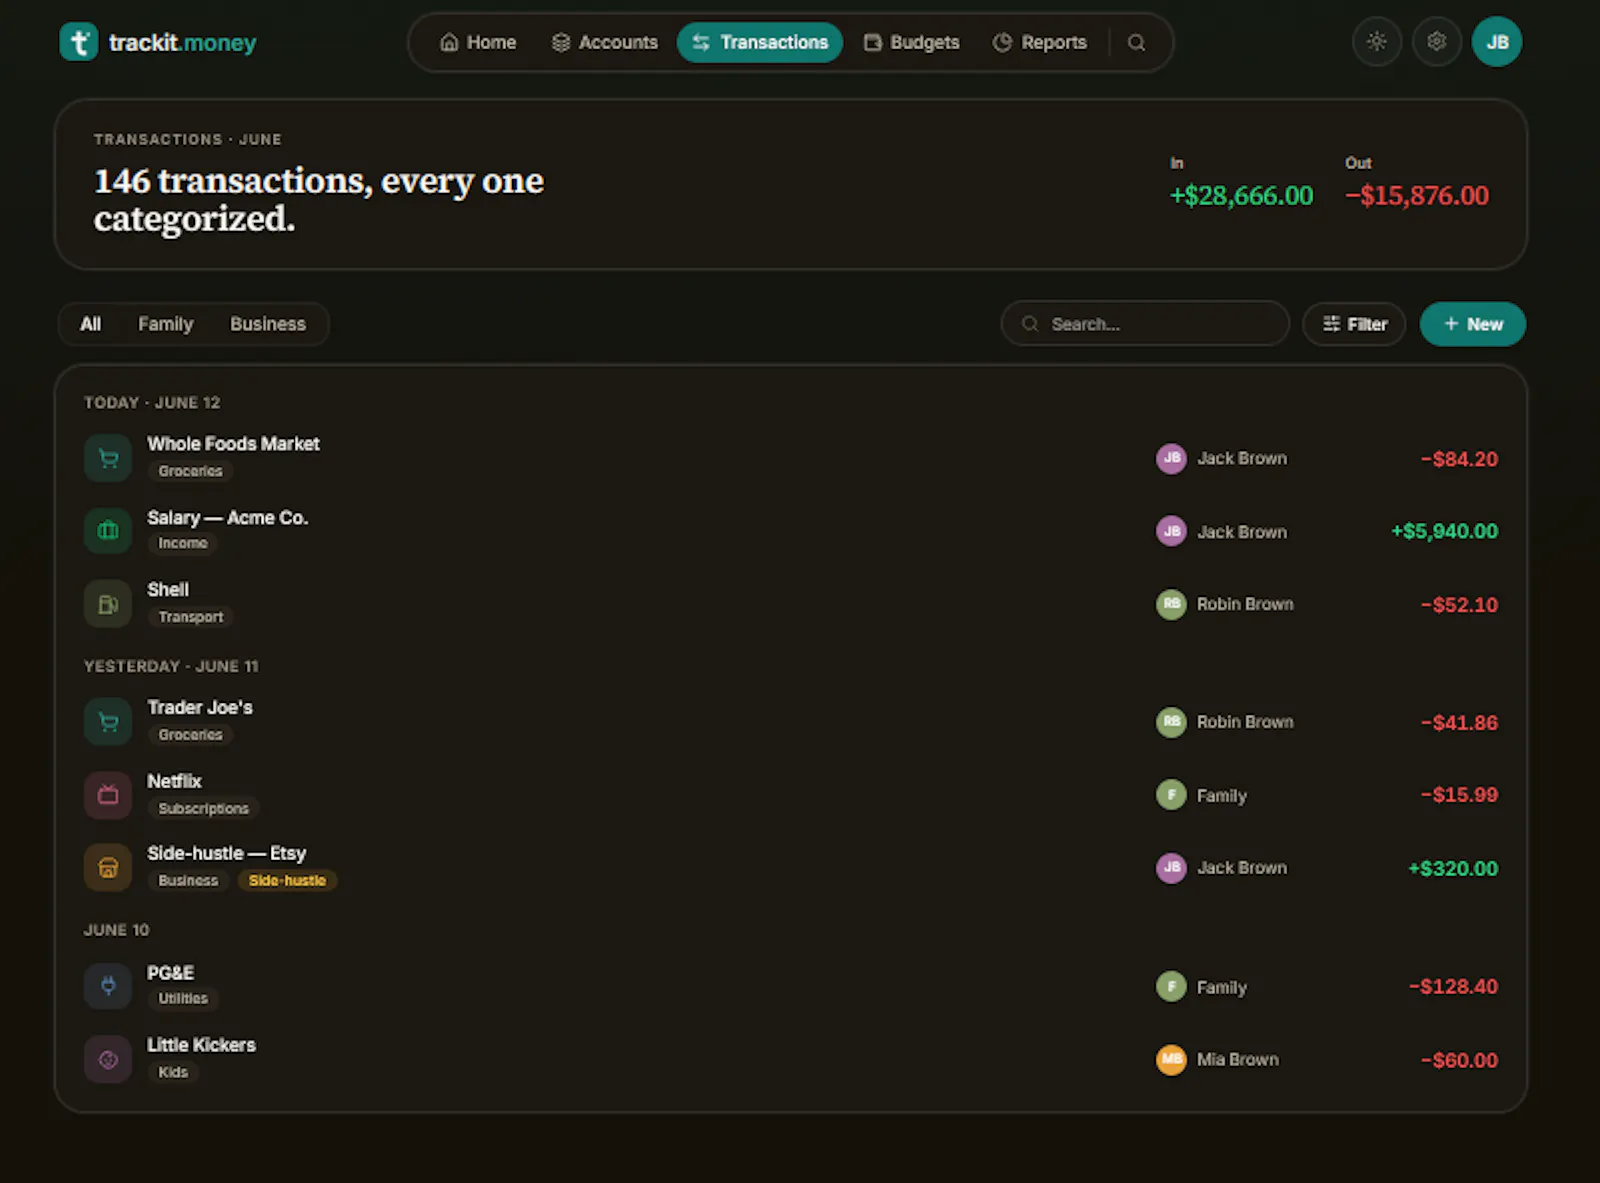The width and height of the screenshot is (1600, 1183).
Task: Click Mia Brown avatar on Little Kickers row
Action: [x=1171, y=1059]
